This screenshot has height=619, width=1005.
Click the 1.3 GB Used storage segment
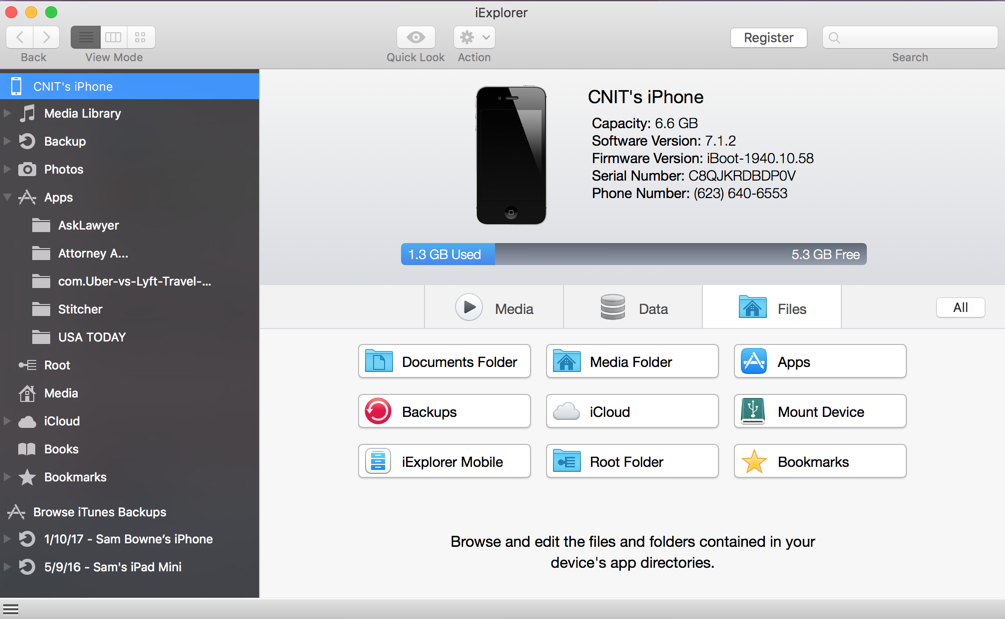pyautogui.click(x=448, y=254)
